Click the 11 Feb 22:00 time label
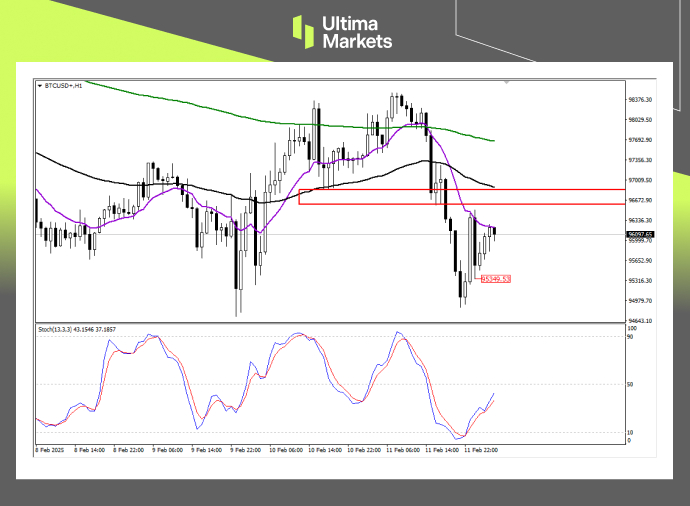 coord(480,450)
